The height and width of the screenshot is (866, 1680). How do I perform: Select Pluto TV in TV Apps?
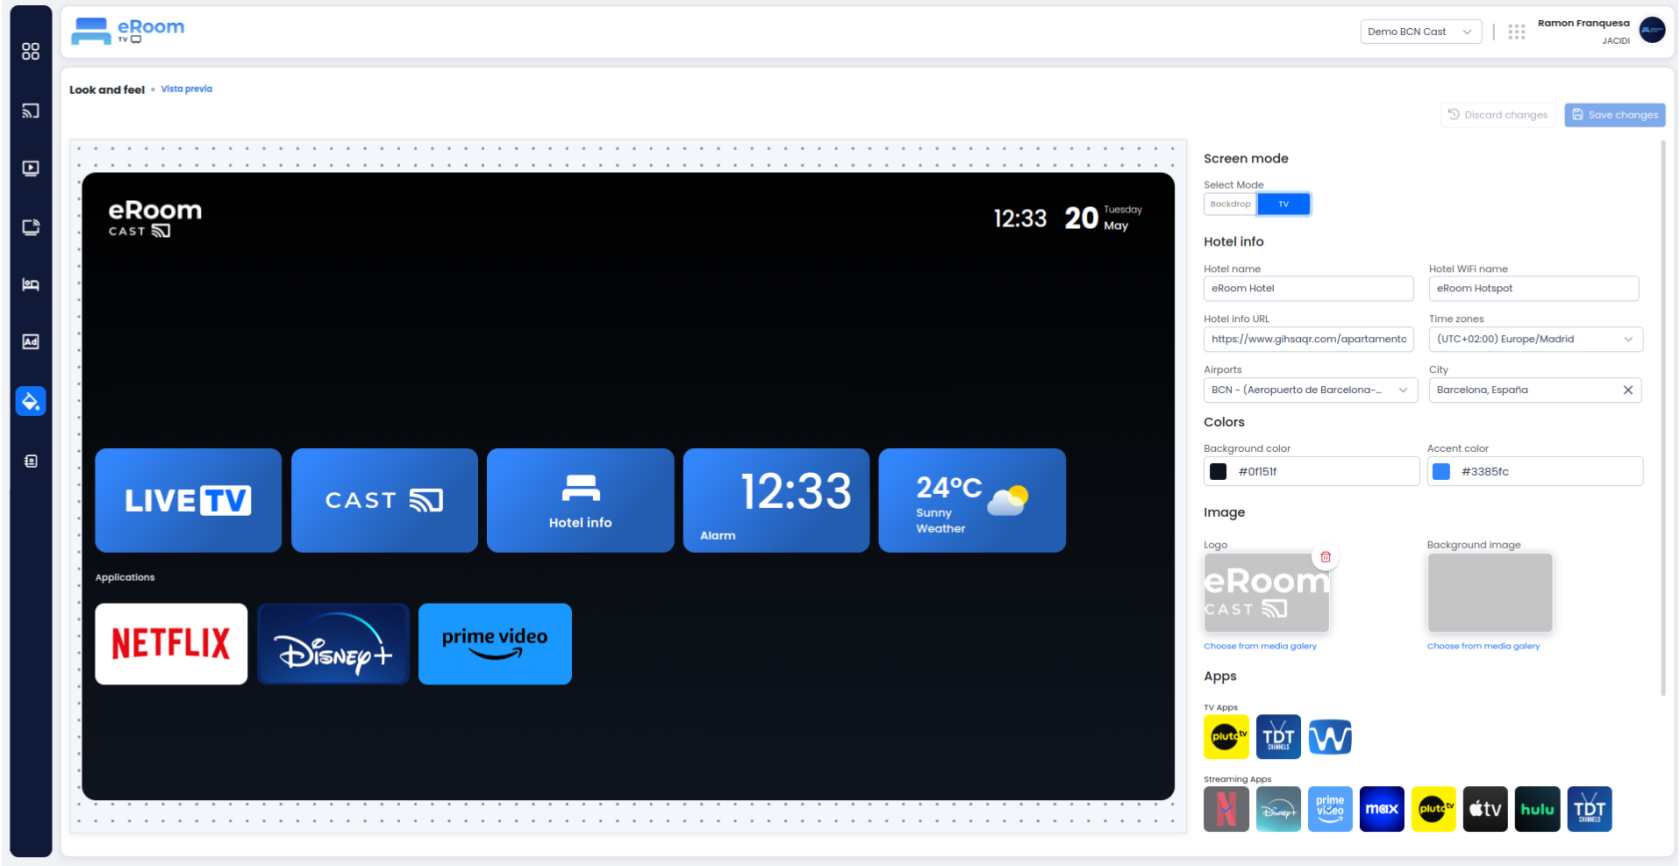click(1227, 737)
